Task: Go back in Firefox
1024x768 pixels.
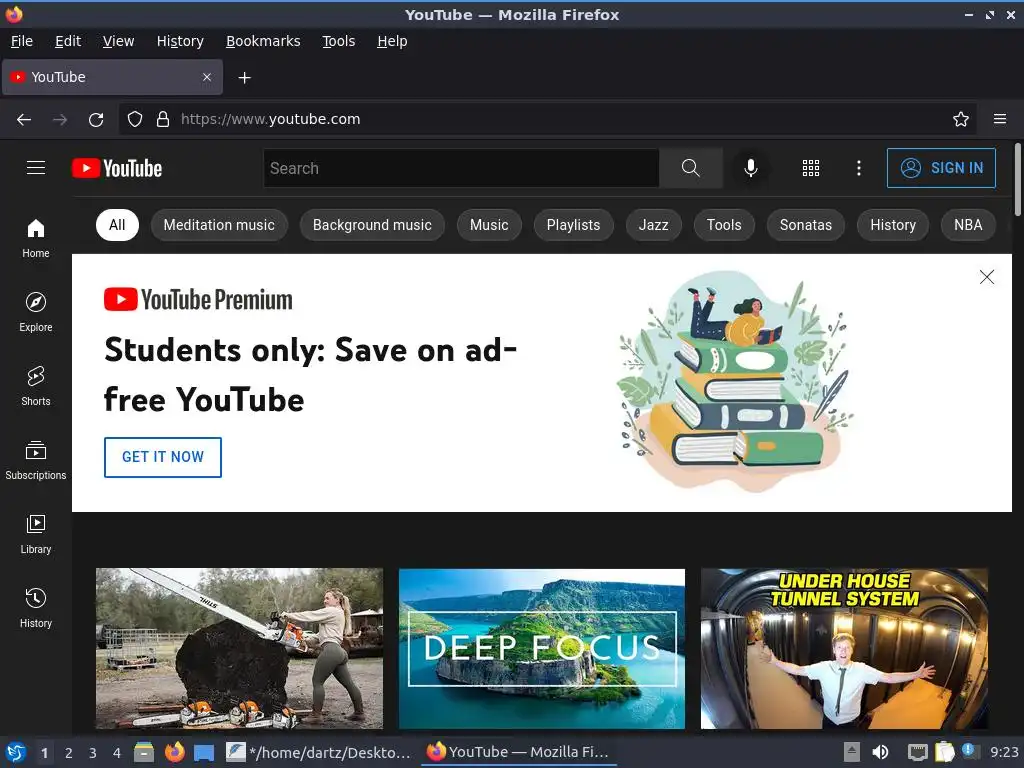Action: coord(24,120)
